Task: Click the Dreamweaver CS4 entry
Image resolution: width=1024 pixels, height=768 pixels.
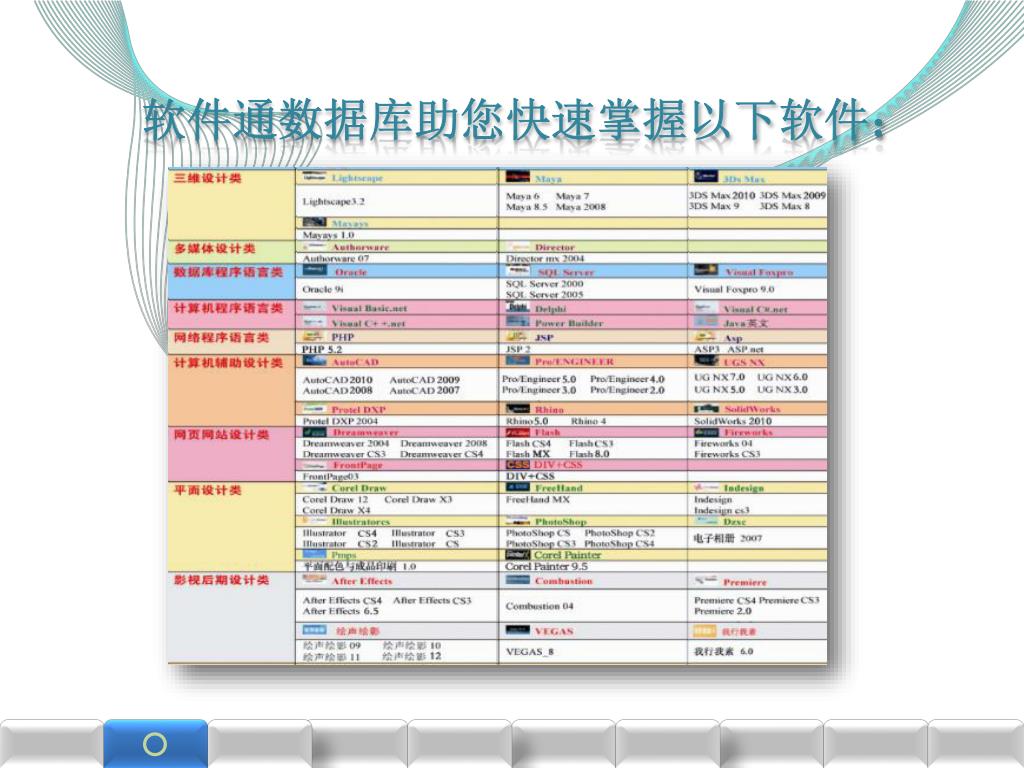Action: [x=441, y=454]
